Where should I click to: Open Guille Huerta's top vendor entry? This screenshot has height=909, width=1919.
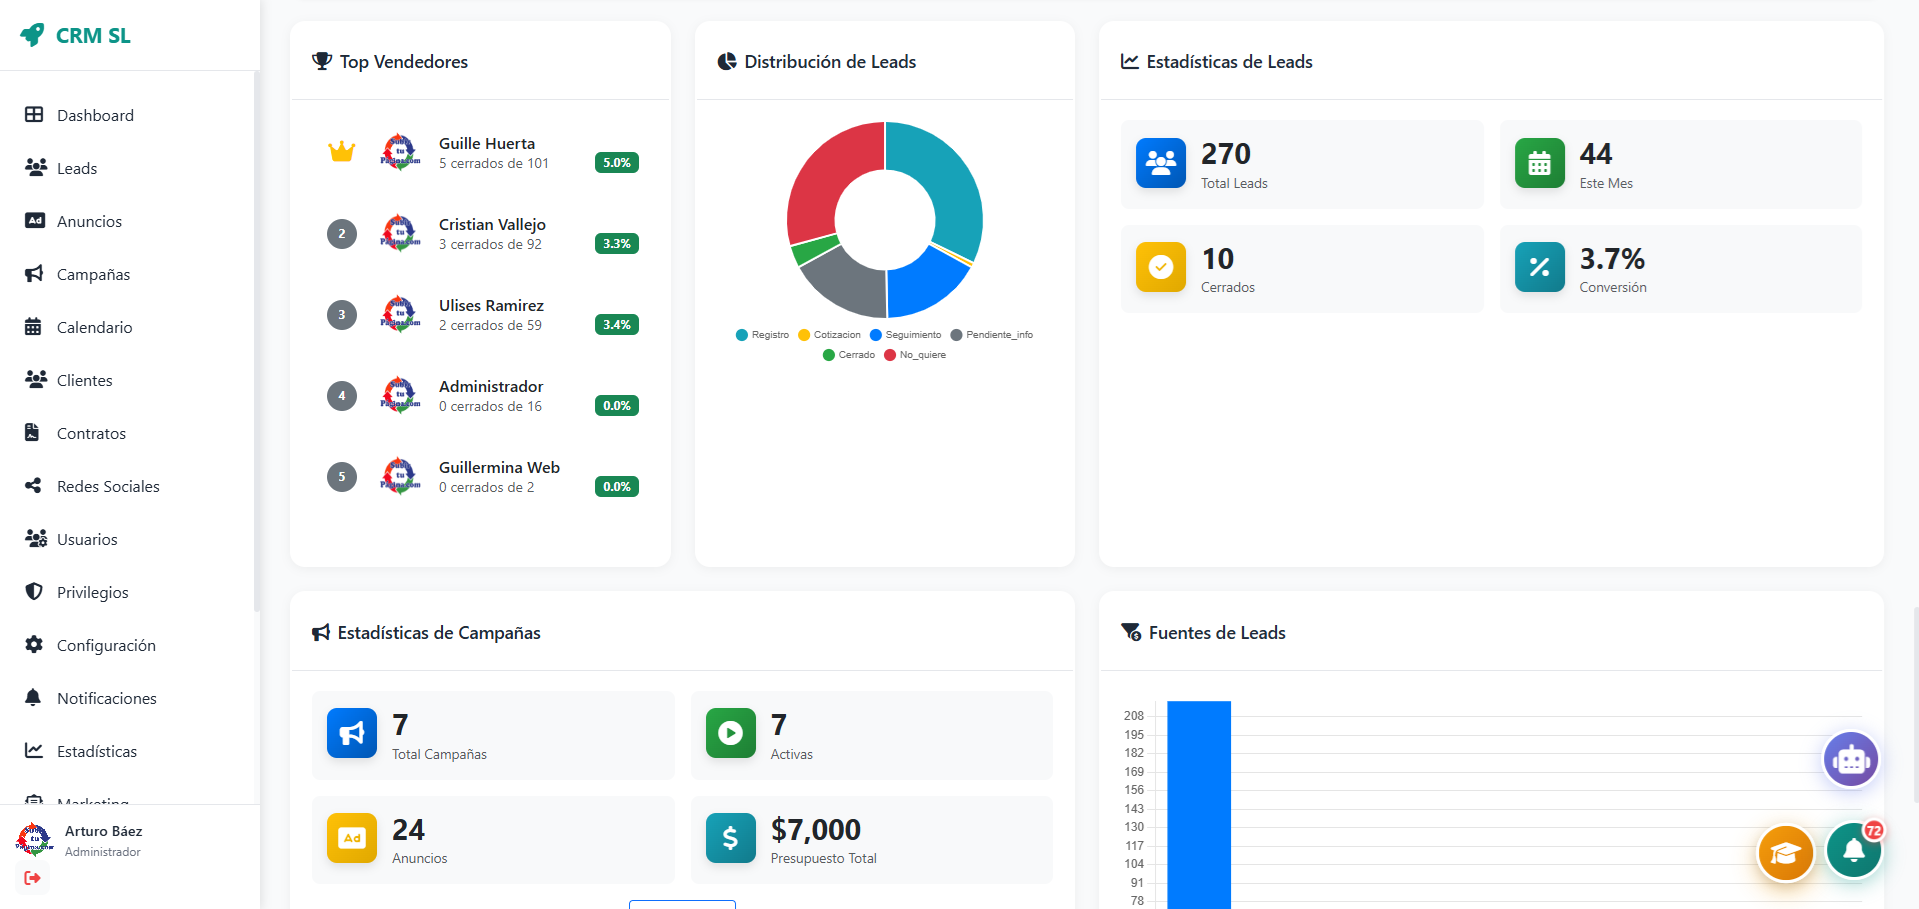[x=486, y=152]
